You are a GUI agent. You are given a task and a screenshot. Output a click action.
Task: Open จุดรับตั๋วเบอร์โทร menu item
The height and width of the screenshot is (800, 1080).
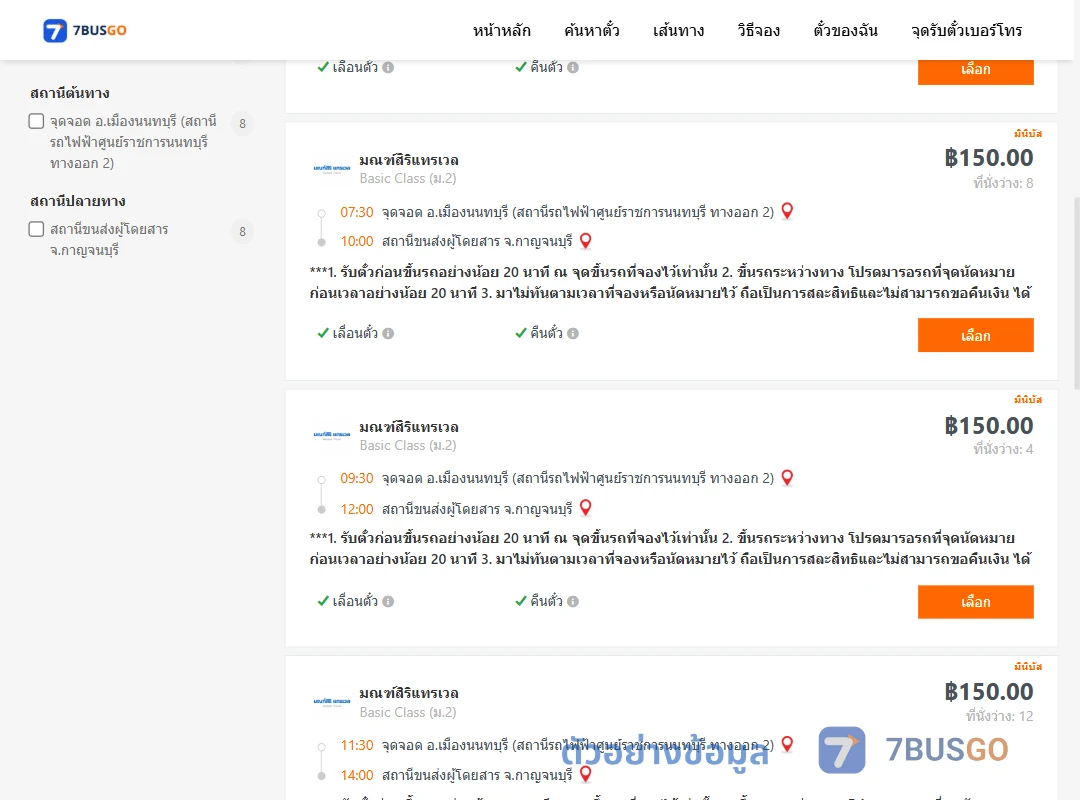[966, 30]
